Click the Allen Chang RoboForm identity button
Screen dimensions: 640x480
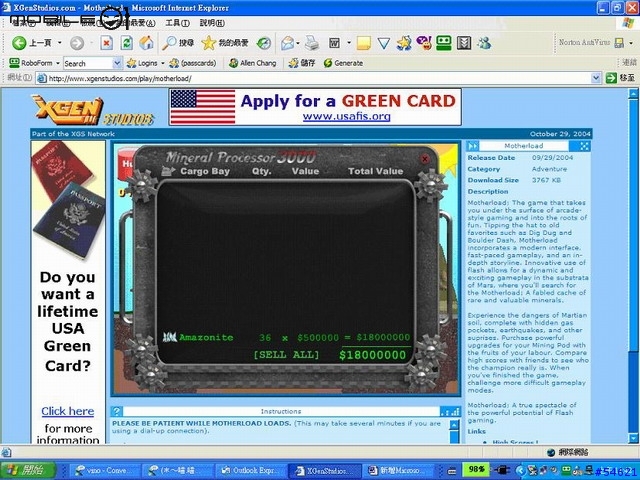coord(253,63)
